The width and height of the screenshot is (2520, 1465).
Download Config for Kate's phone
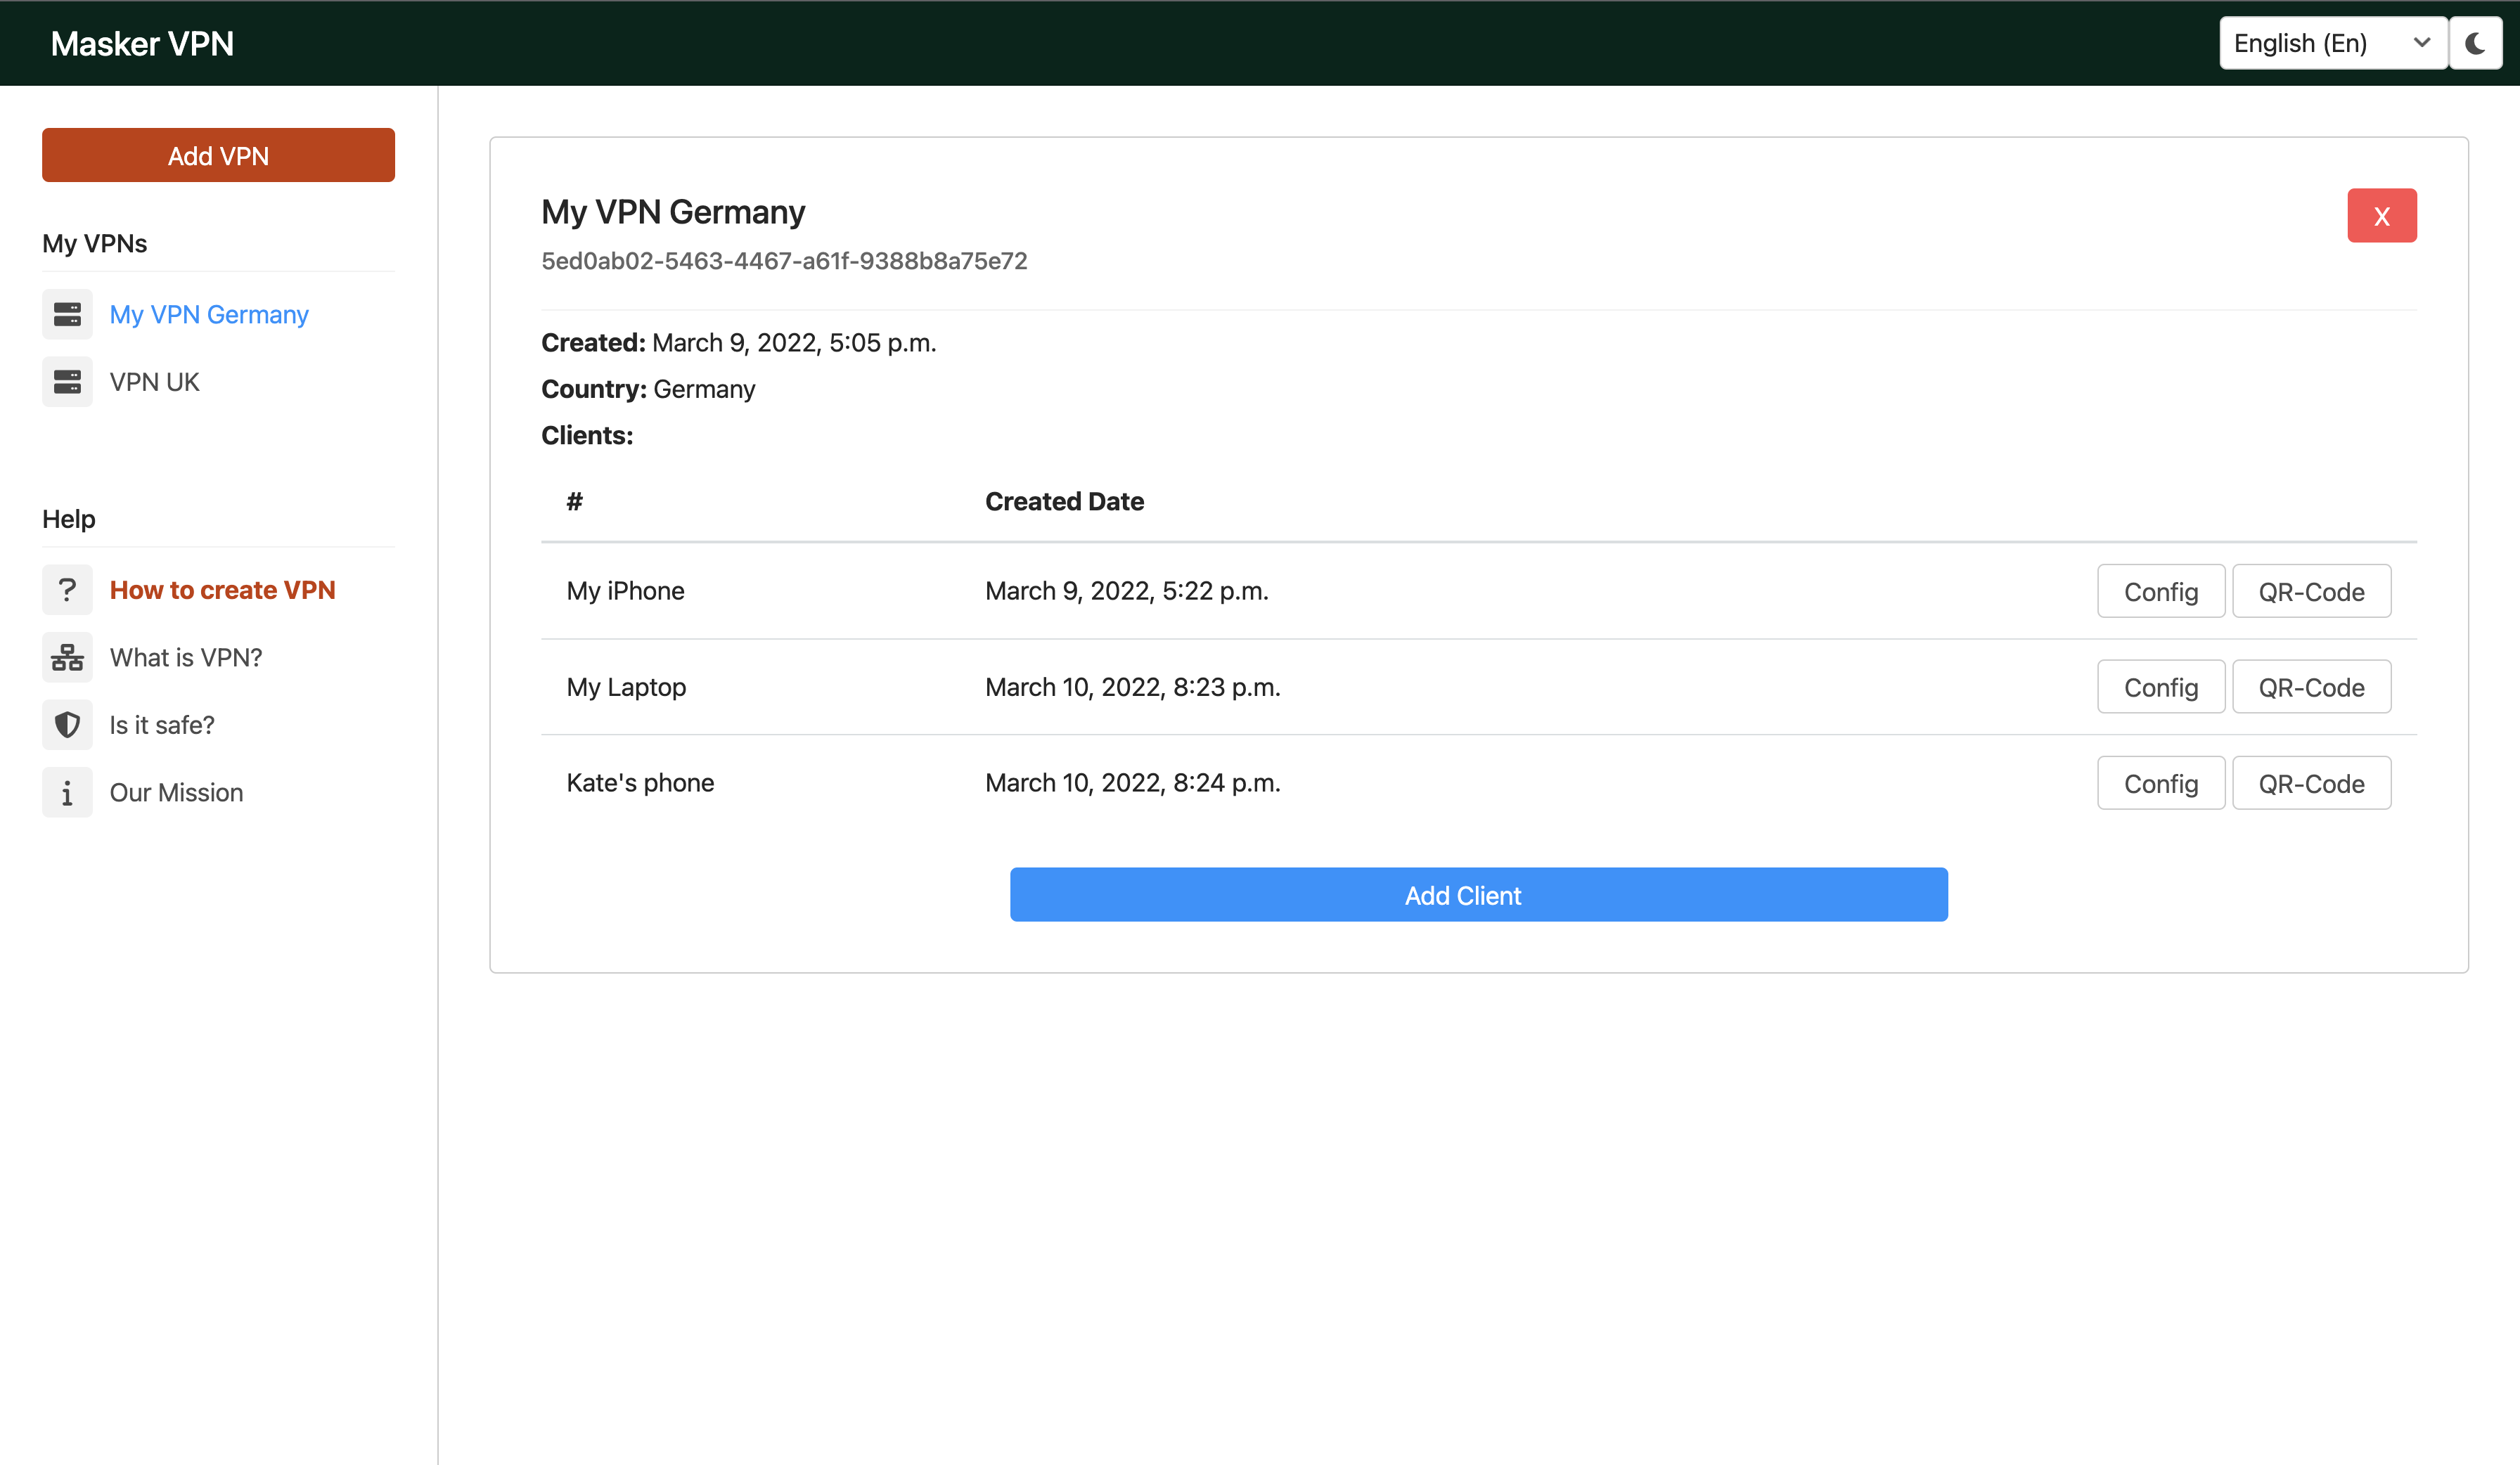pyautogui.click(x=2161, y=783)
